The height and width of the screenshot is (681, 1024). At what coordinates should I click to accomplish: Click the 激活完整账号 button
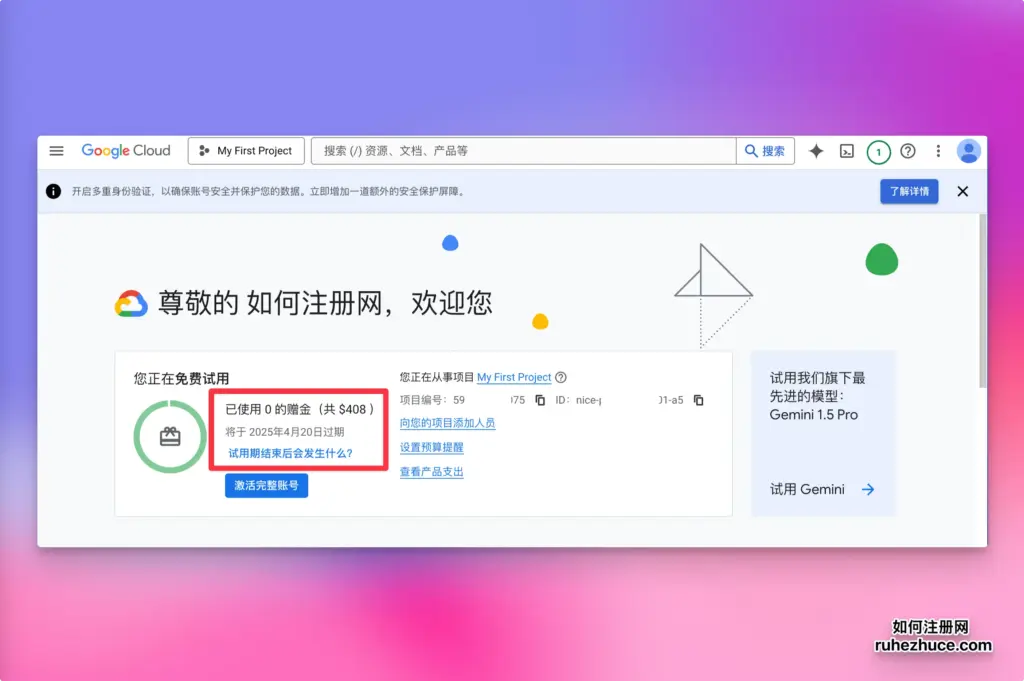tap(266, 485)
